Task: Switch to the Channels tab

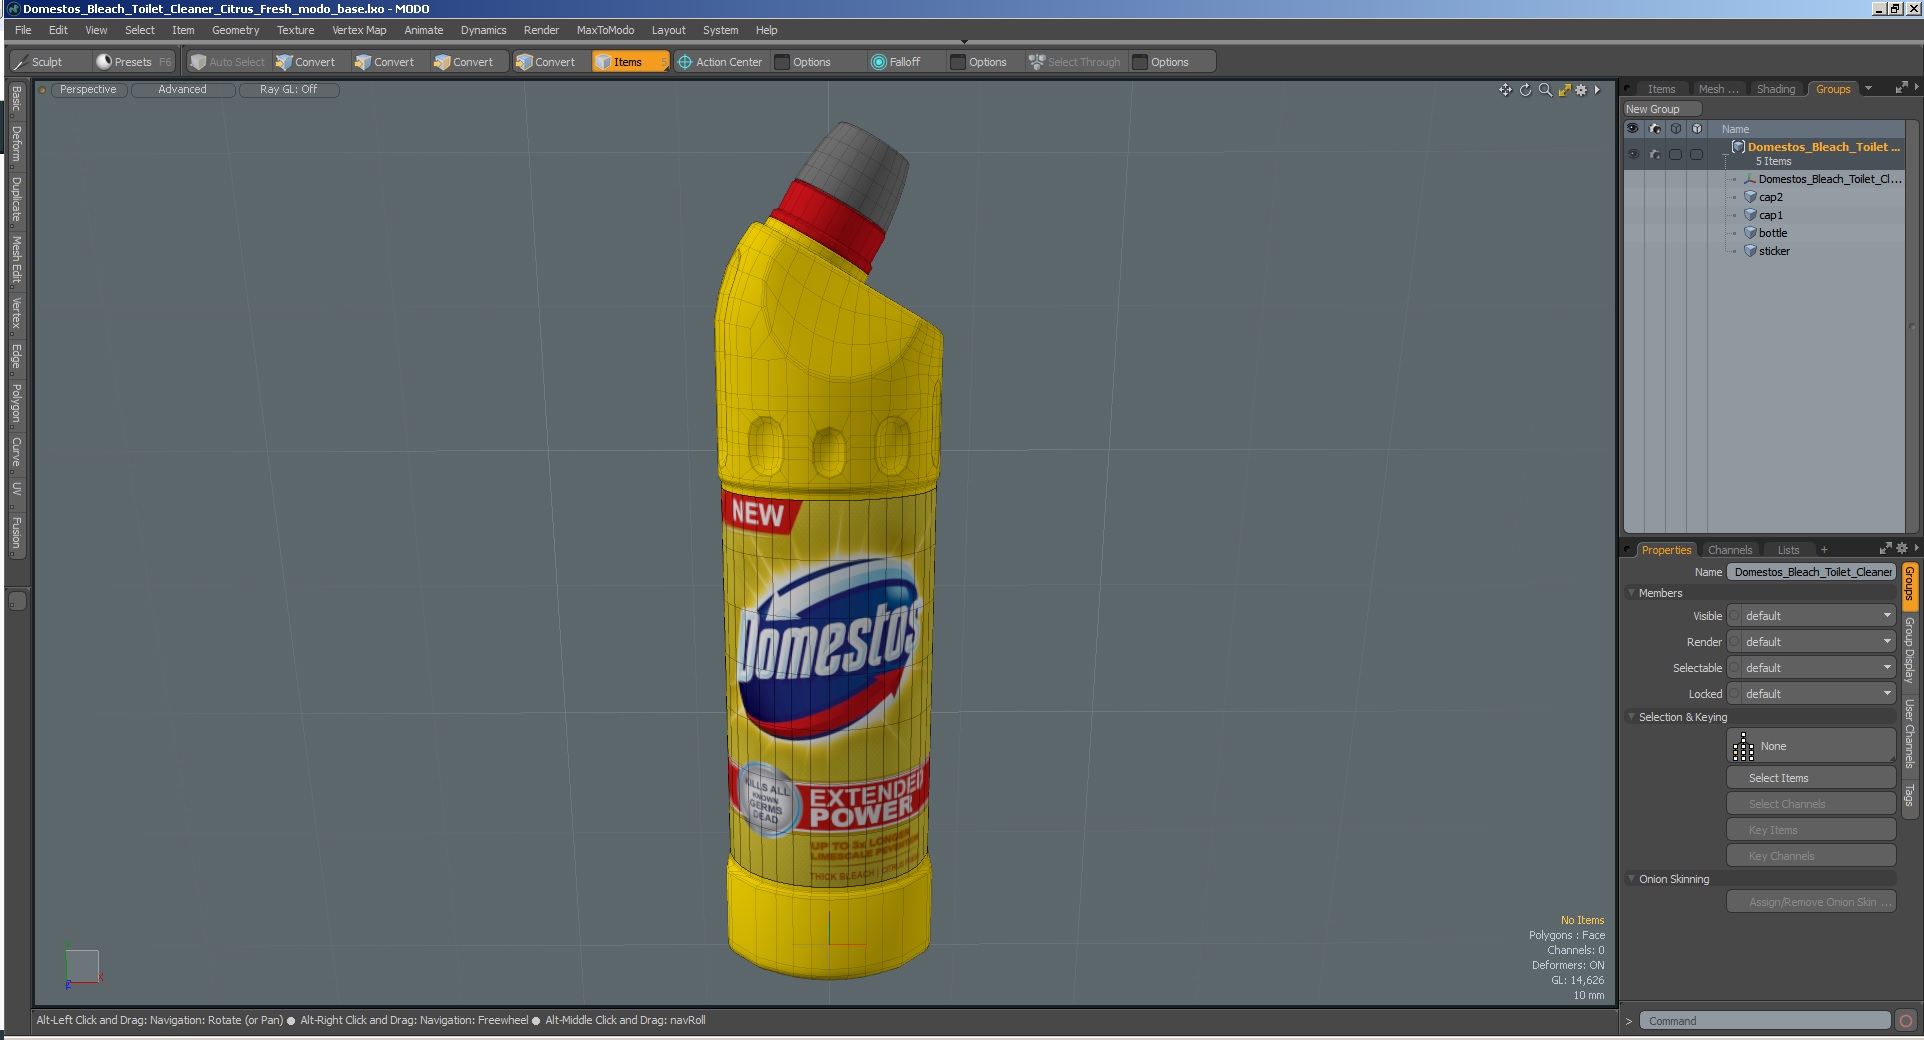Action: coord(1730,550)
